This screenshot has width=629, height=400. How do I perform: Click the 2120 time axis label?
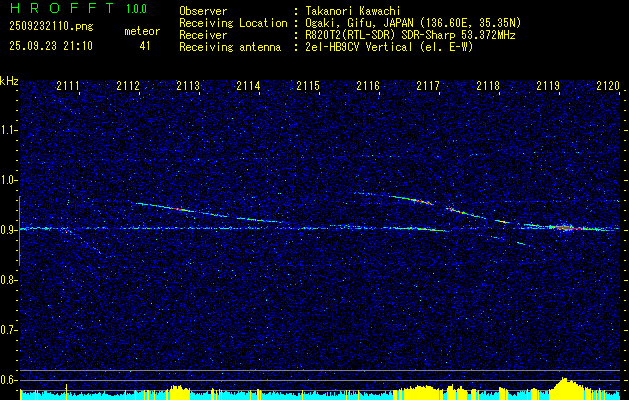point(608,86)
